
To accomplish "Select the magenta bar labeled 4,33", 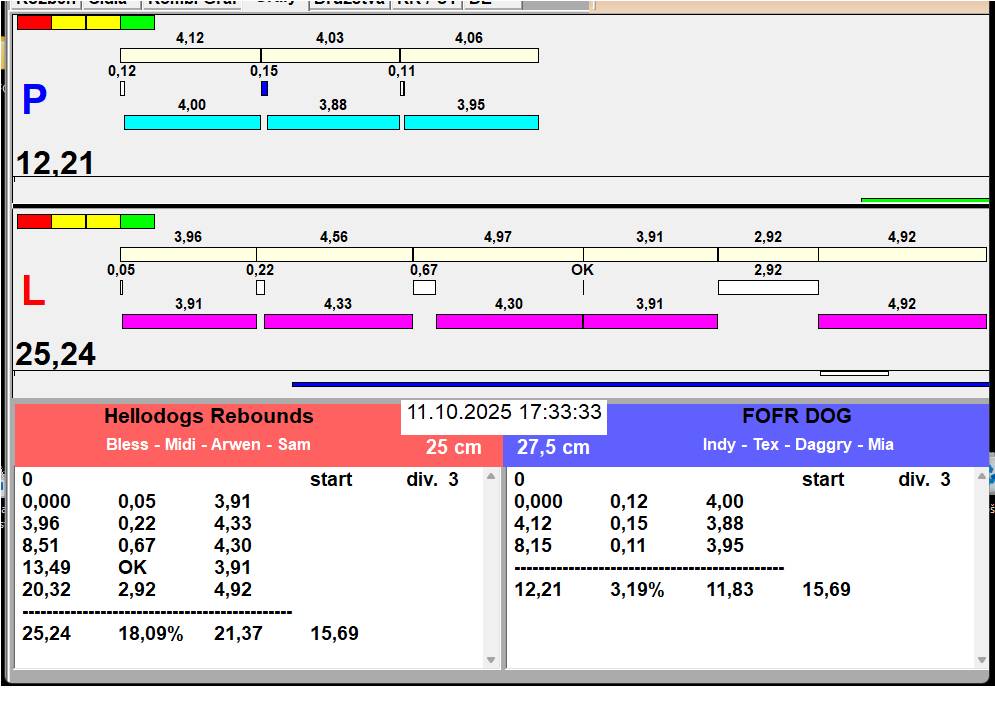I will [338, 321].
